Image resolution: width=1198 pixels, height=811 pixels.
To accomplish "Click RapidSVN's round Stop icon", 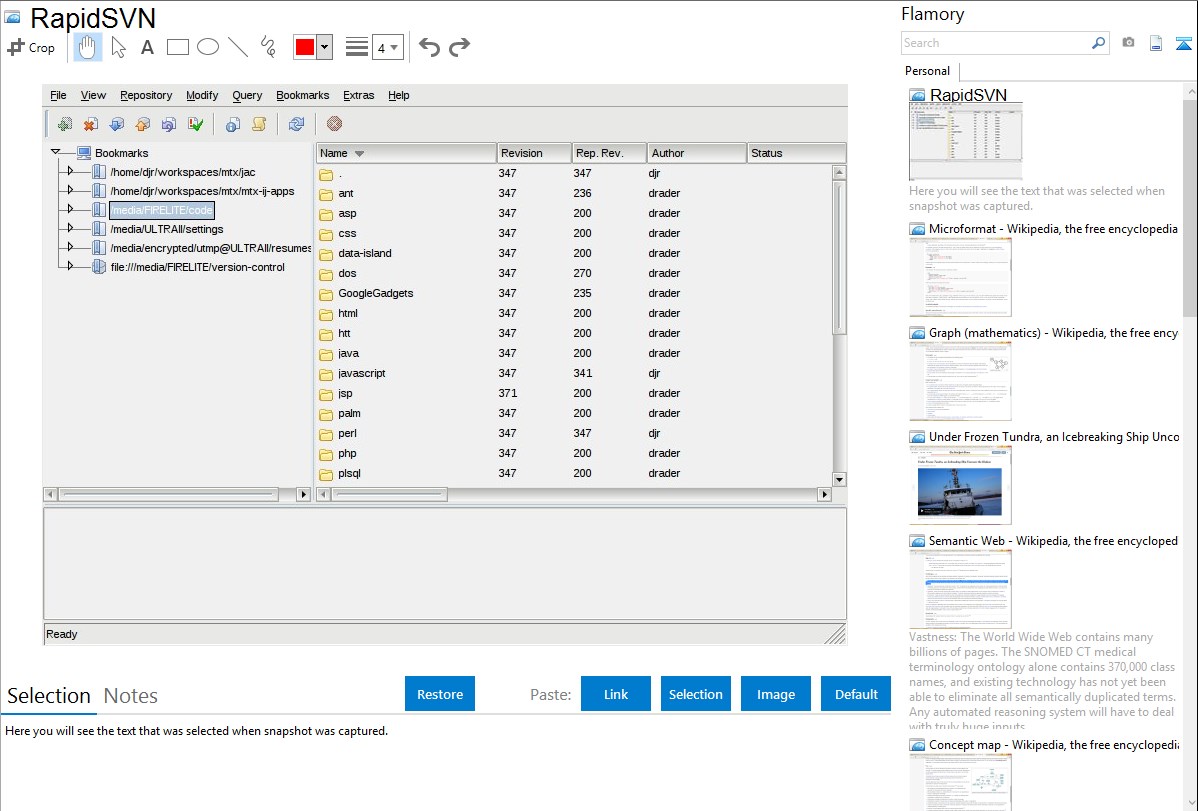I will [x=334, y=124].
